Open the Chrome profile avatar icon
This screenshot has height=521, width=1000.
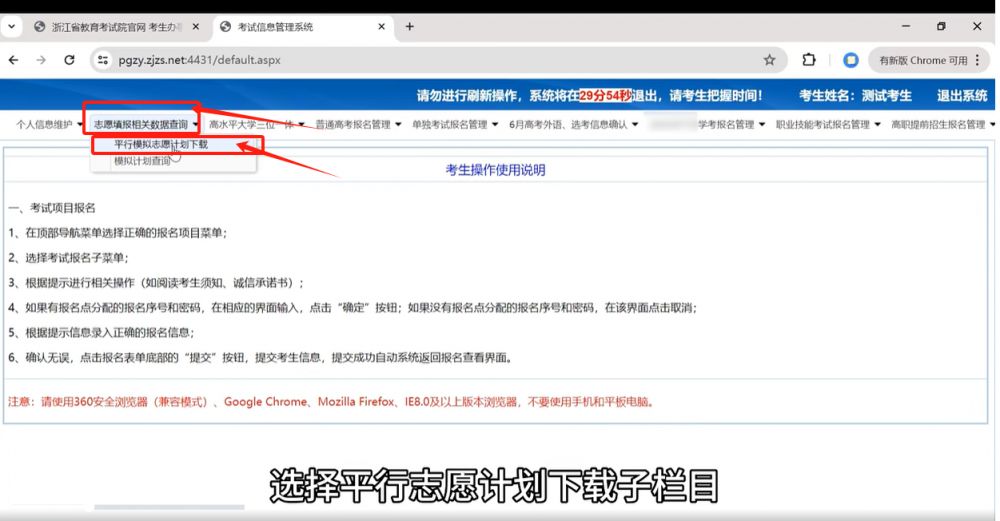pos(851,60)
